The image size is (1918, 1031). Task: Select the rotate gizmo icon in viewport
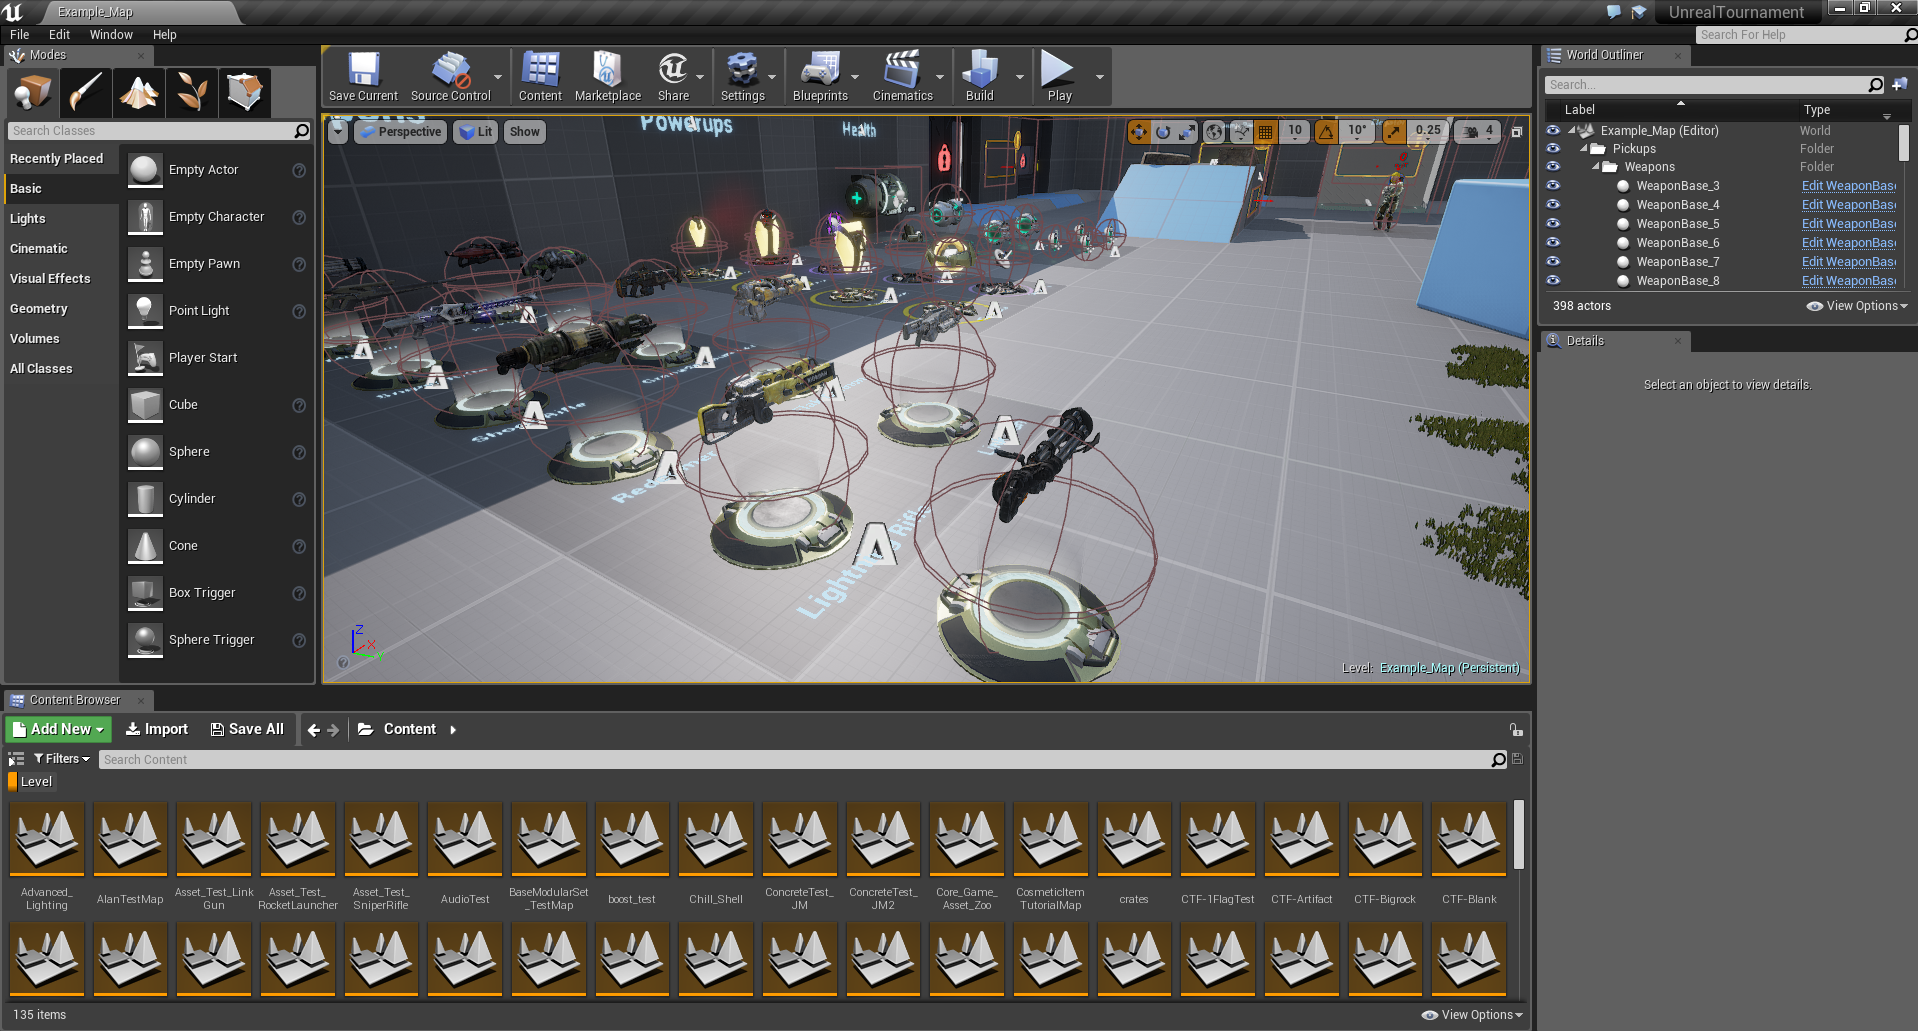coord(1163,131)
